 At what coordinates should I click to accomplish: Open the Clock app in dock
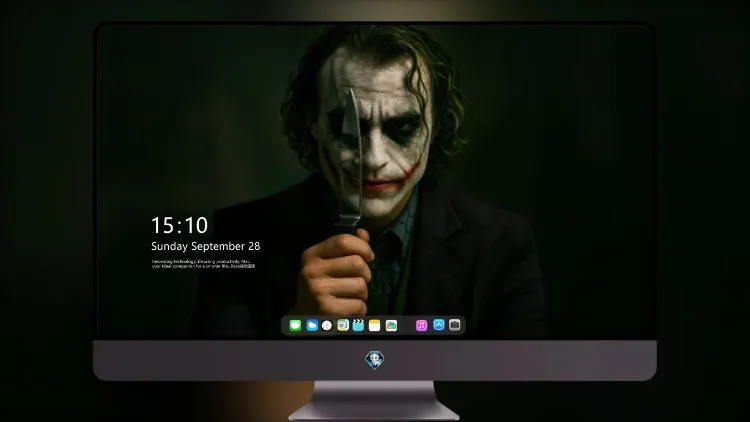(327, 325)
